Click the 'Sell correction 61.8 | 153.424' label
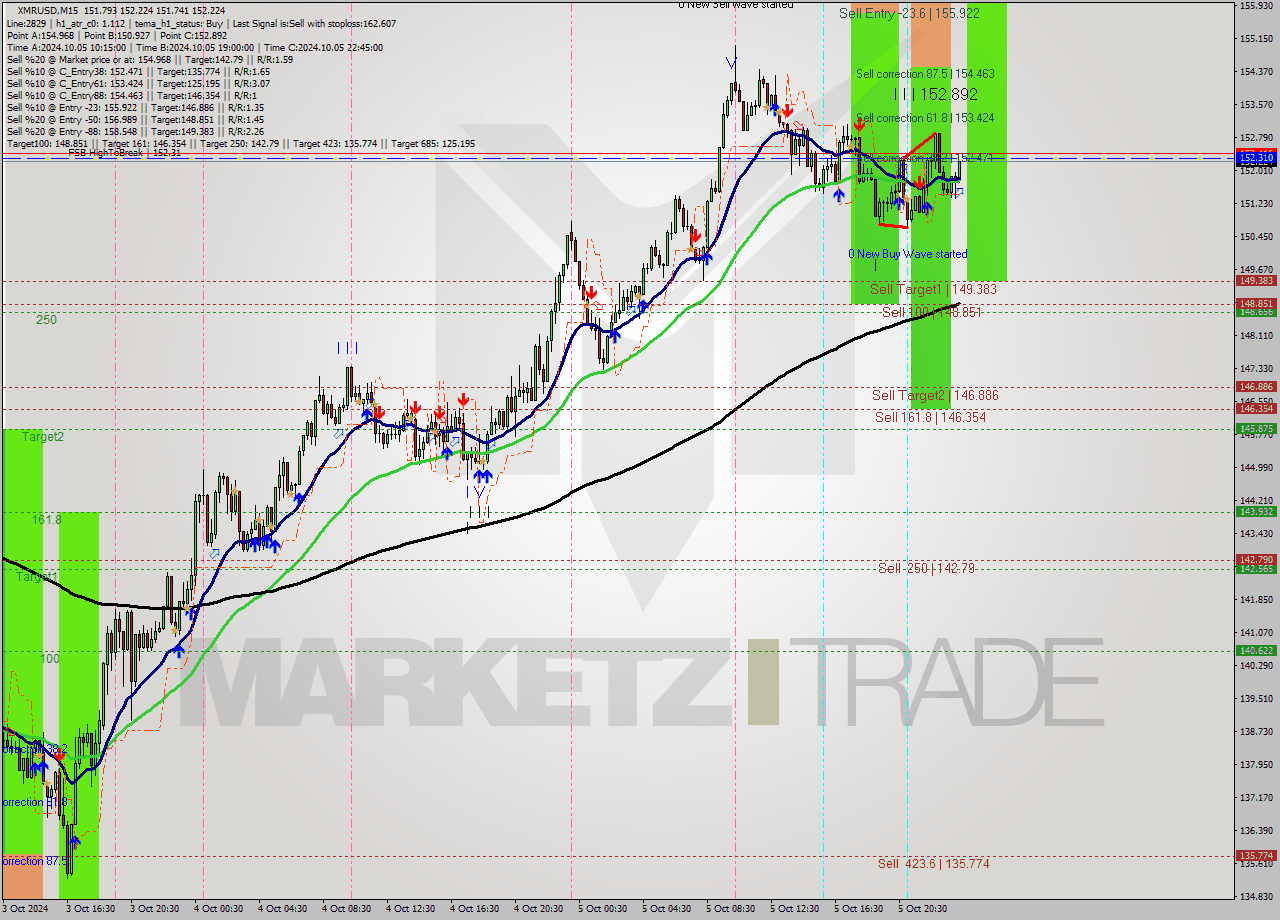 coord(925,118)
